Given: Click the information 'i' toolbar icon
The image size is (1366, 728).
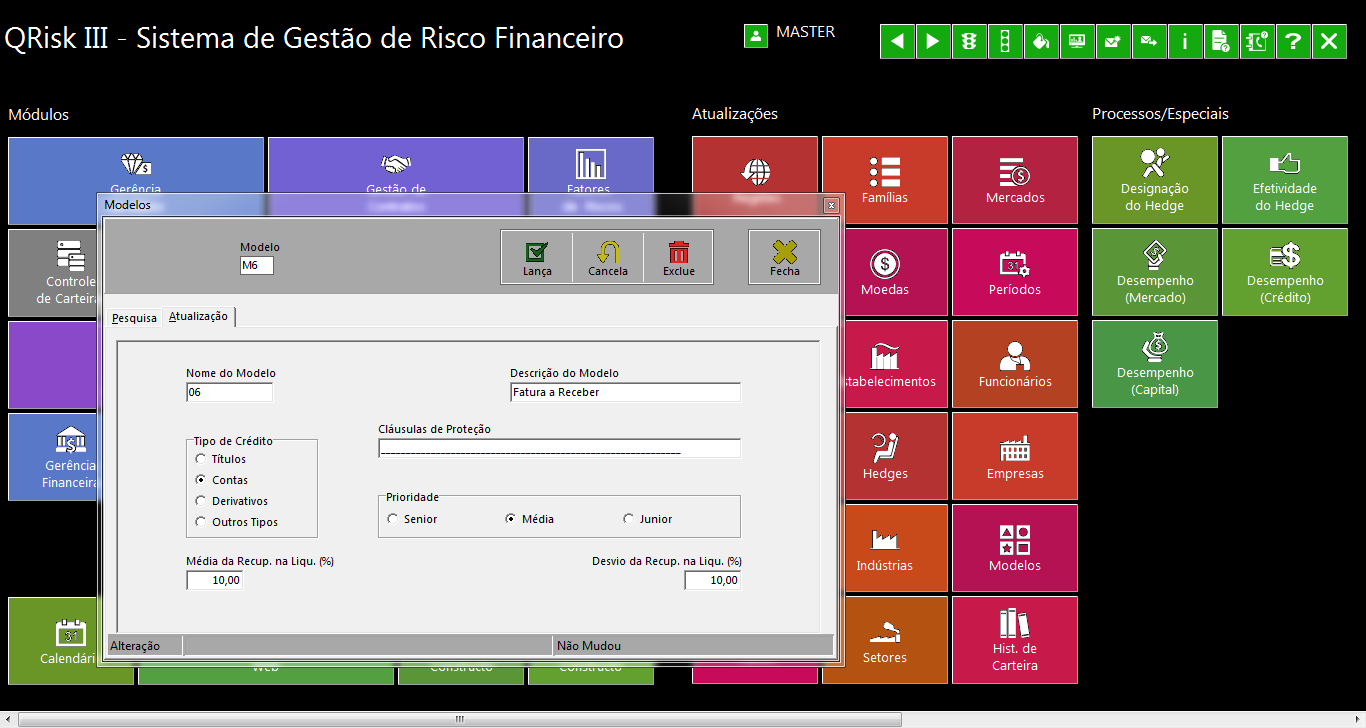Looking at the screenshot, I should tap(1185, 41).
